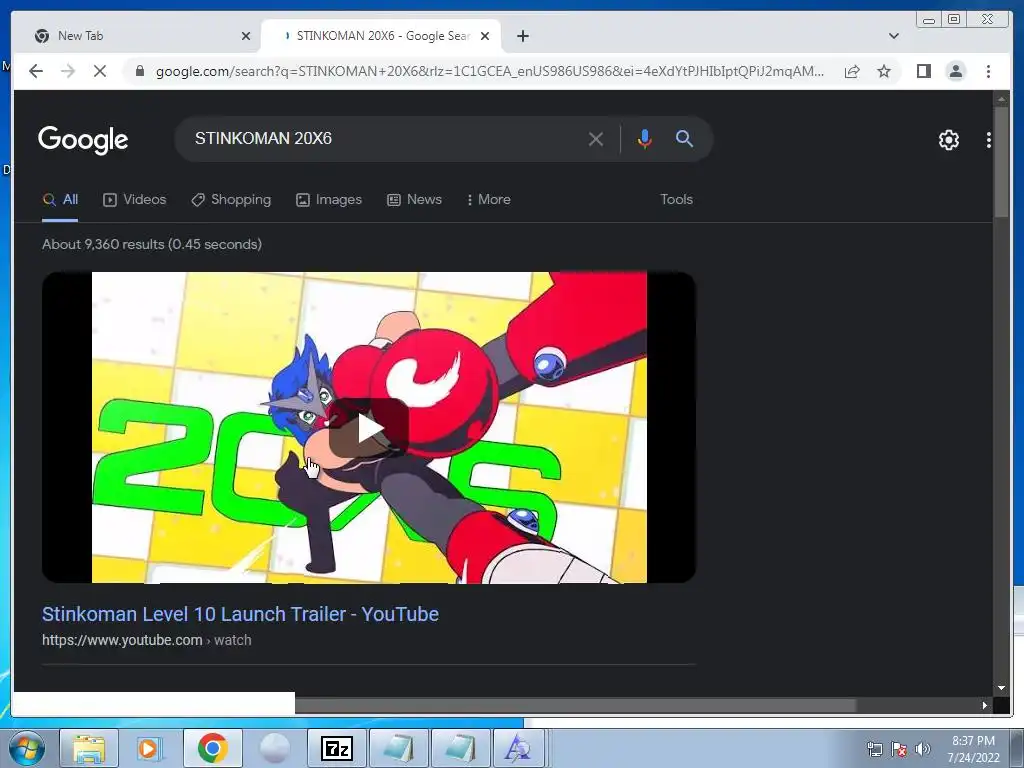The width and height of the screenshot is (1024, 768).
Task: Launch Windows Media Player from taskbar
Action: pyautogui.click(x=150, y=748)
